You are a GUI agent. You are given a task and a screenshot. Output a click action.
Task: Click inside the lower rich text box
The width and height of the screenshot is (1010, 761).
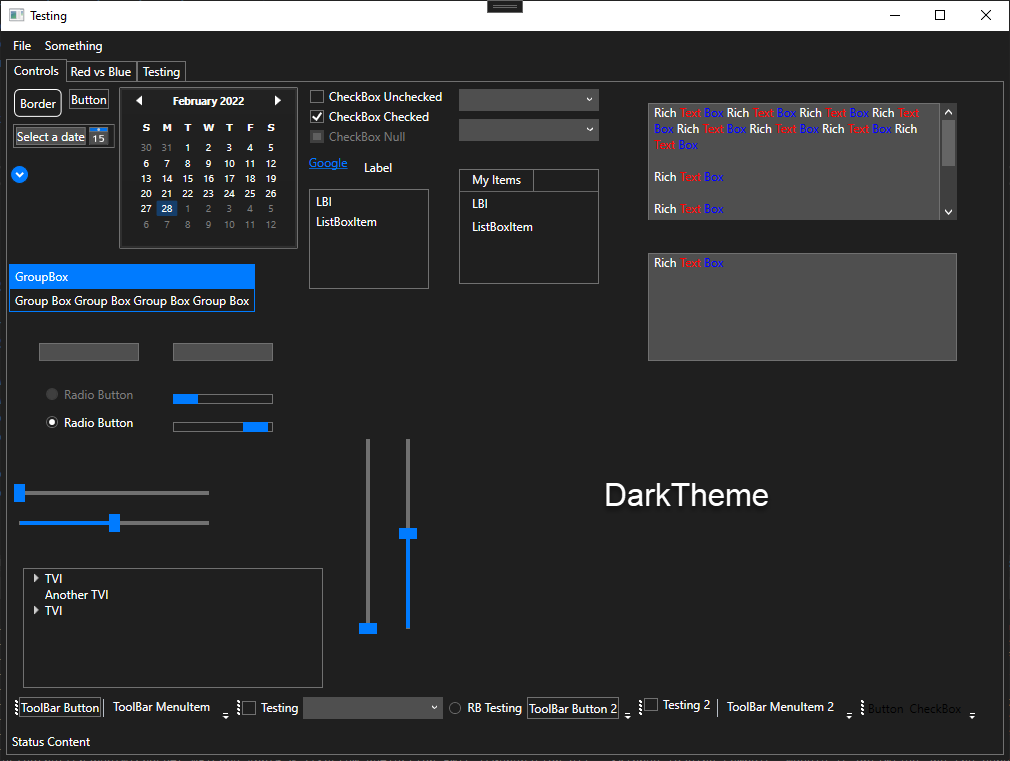(802, 307)
